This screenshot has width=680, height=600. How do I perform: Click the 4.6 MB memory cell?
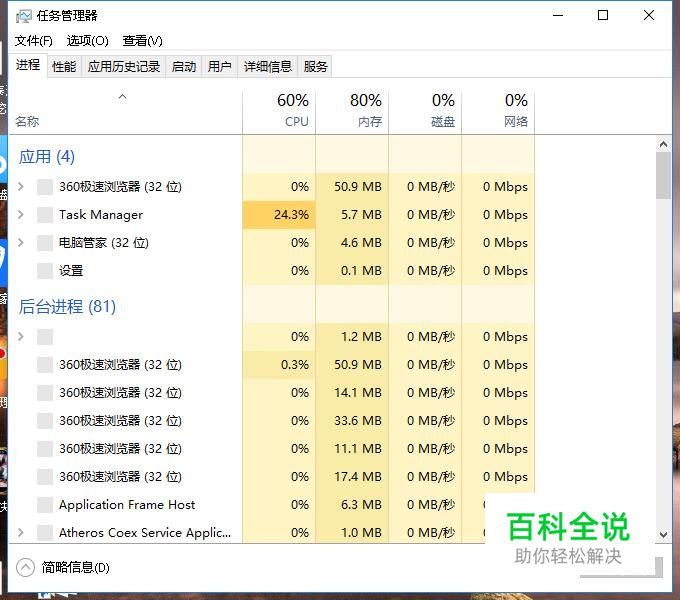click(x=352, y=243)
